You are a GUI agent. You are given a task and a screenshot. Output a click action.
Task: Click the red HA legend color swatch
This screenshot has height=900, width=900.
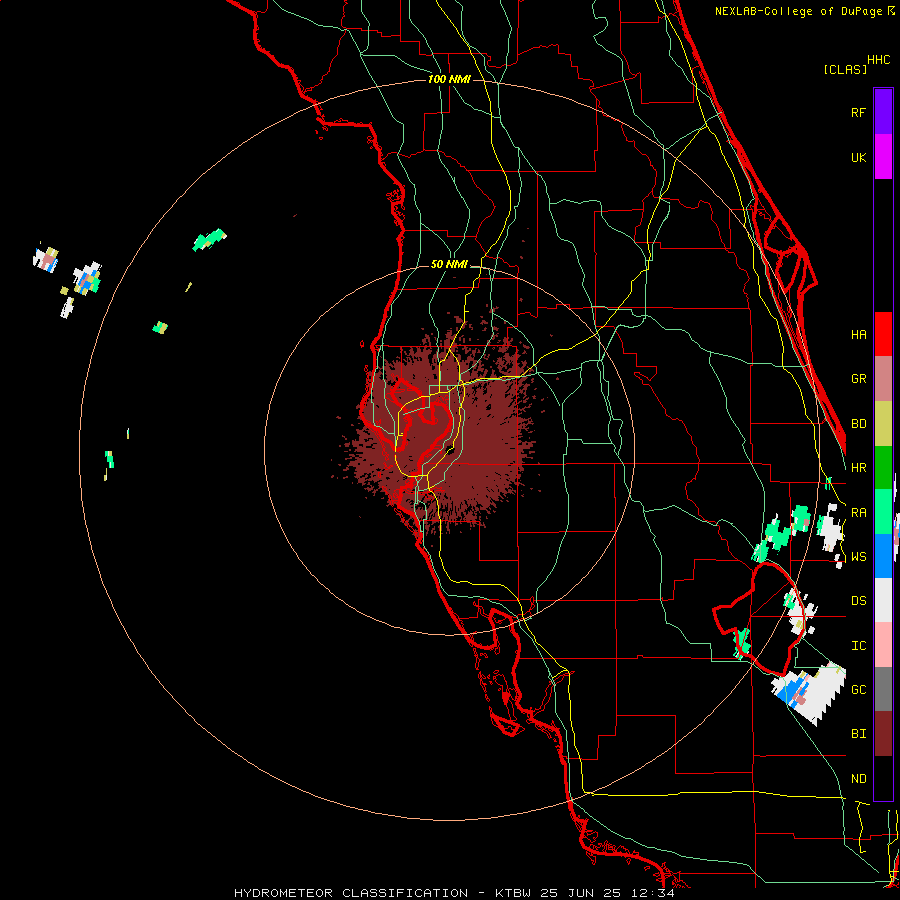coord(883,334)
